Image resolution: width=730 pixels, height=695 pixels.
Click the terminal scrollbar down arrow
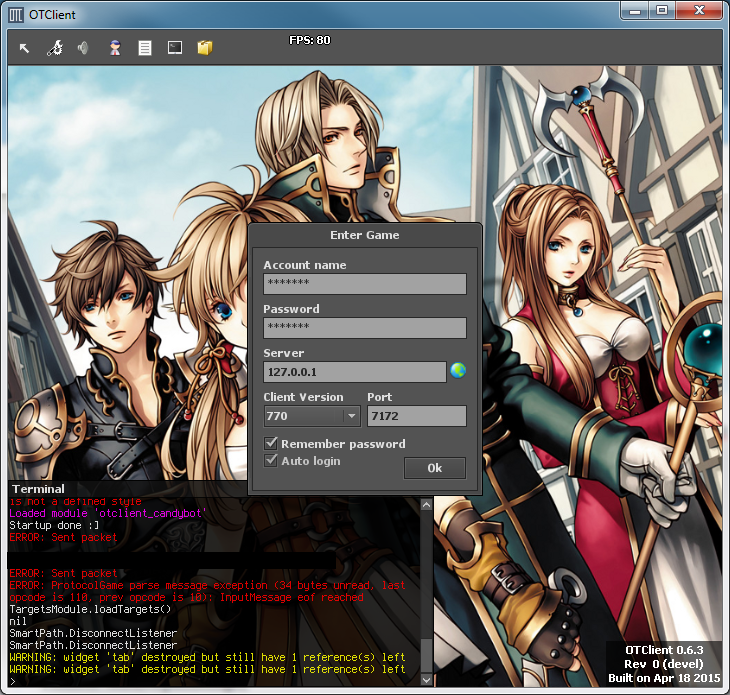click(426, 680)
